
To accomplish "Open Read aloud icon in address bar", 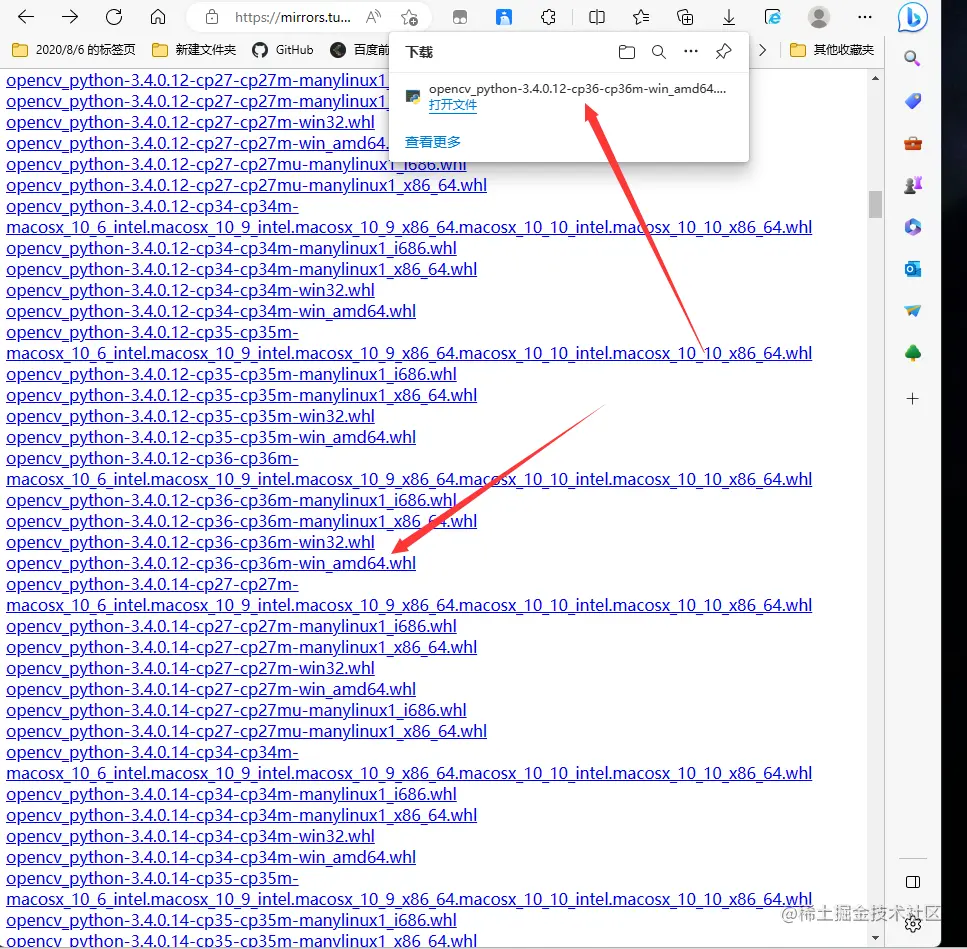I will coord(373,17).
